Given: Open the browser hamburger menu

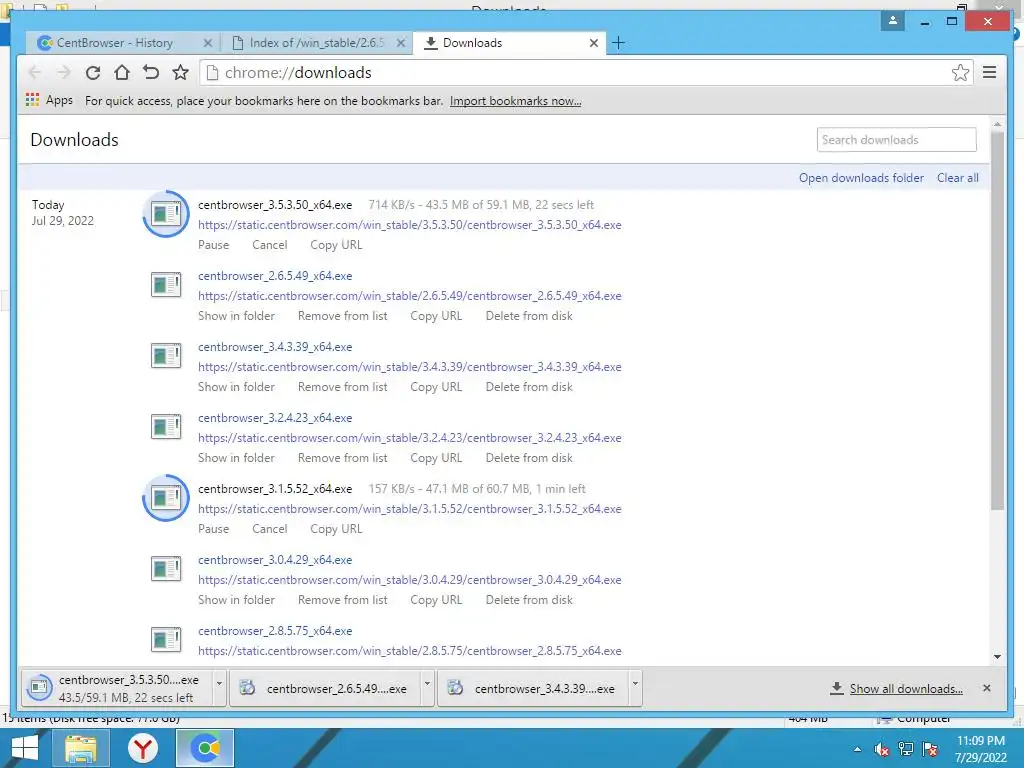Looking at the screenshot, I should (x=989, y=72).
